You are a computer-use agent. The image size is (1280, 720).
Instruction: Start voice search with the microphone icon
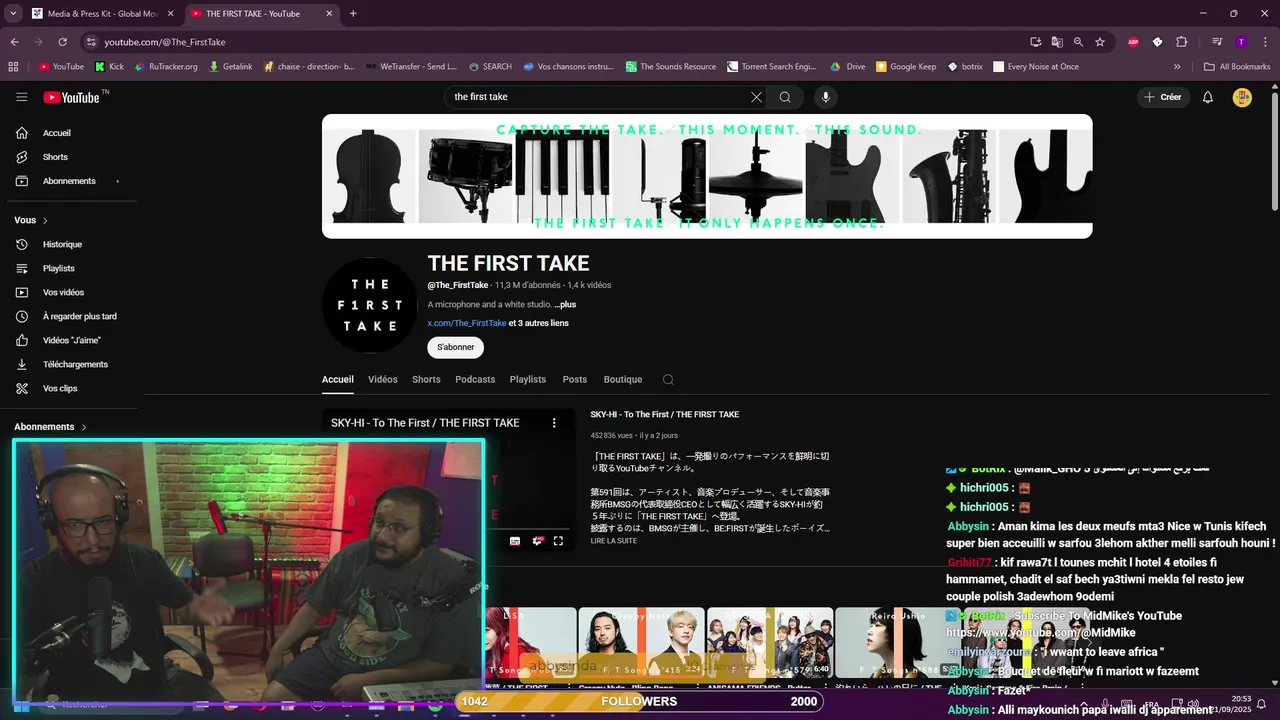click(825, 97)
